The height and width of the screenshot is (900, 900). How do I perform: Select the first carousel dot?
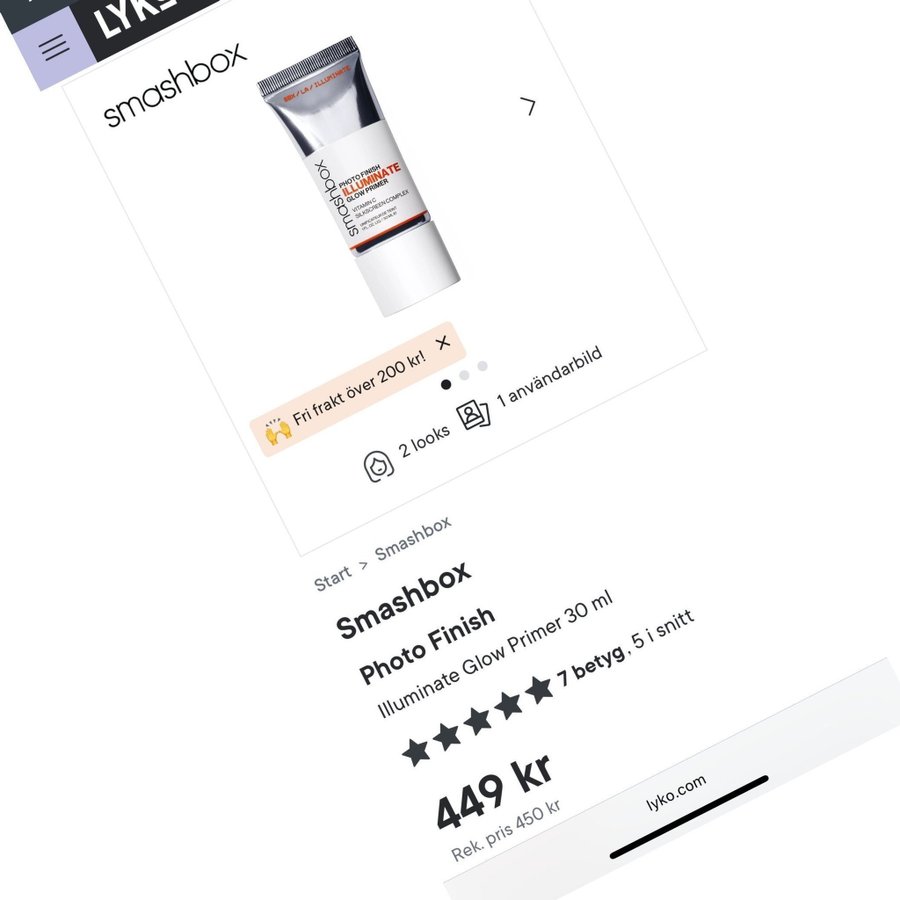pos(446,384)
